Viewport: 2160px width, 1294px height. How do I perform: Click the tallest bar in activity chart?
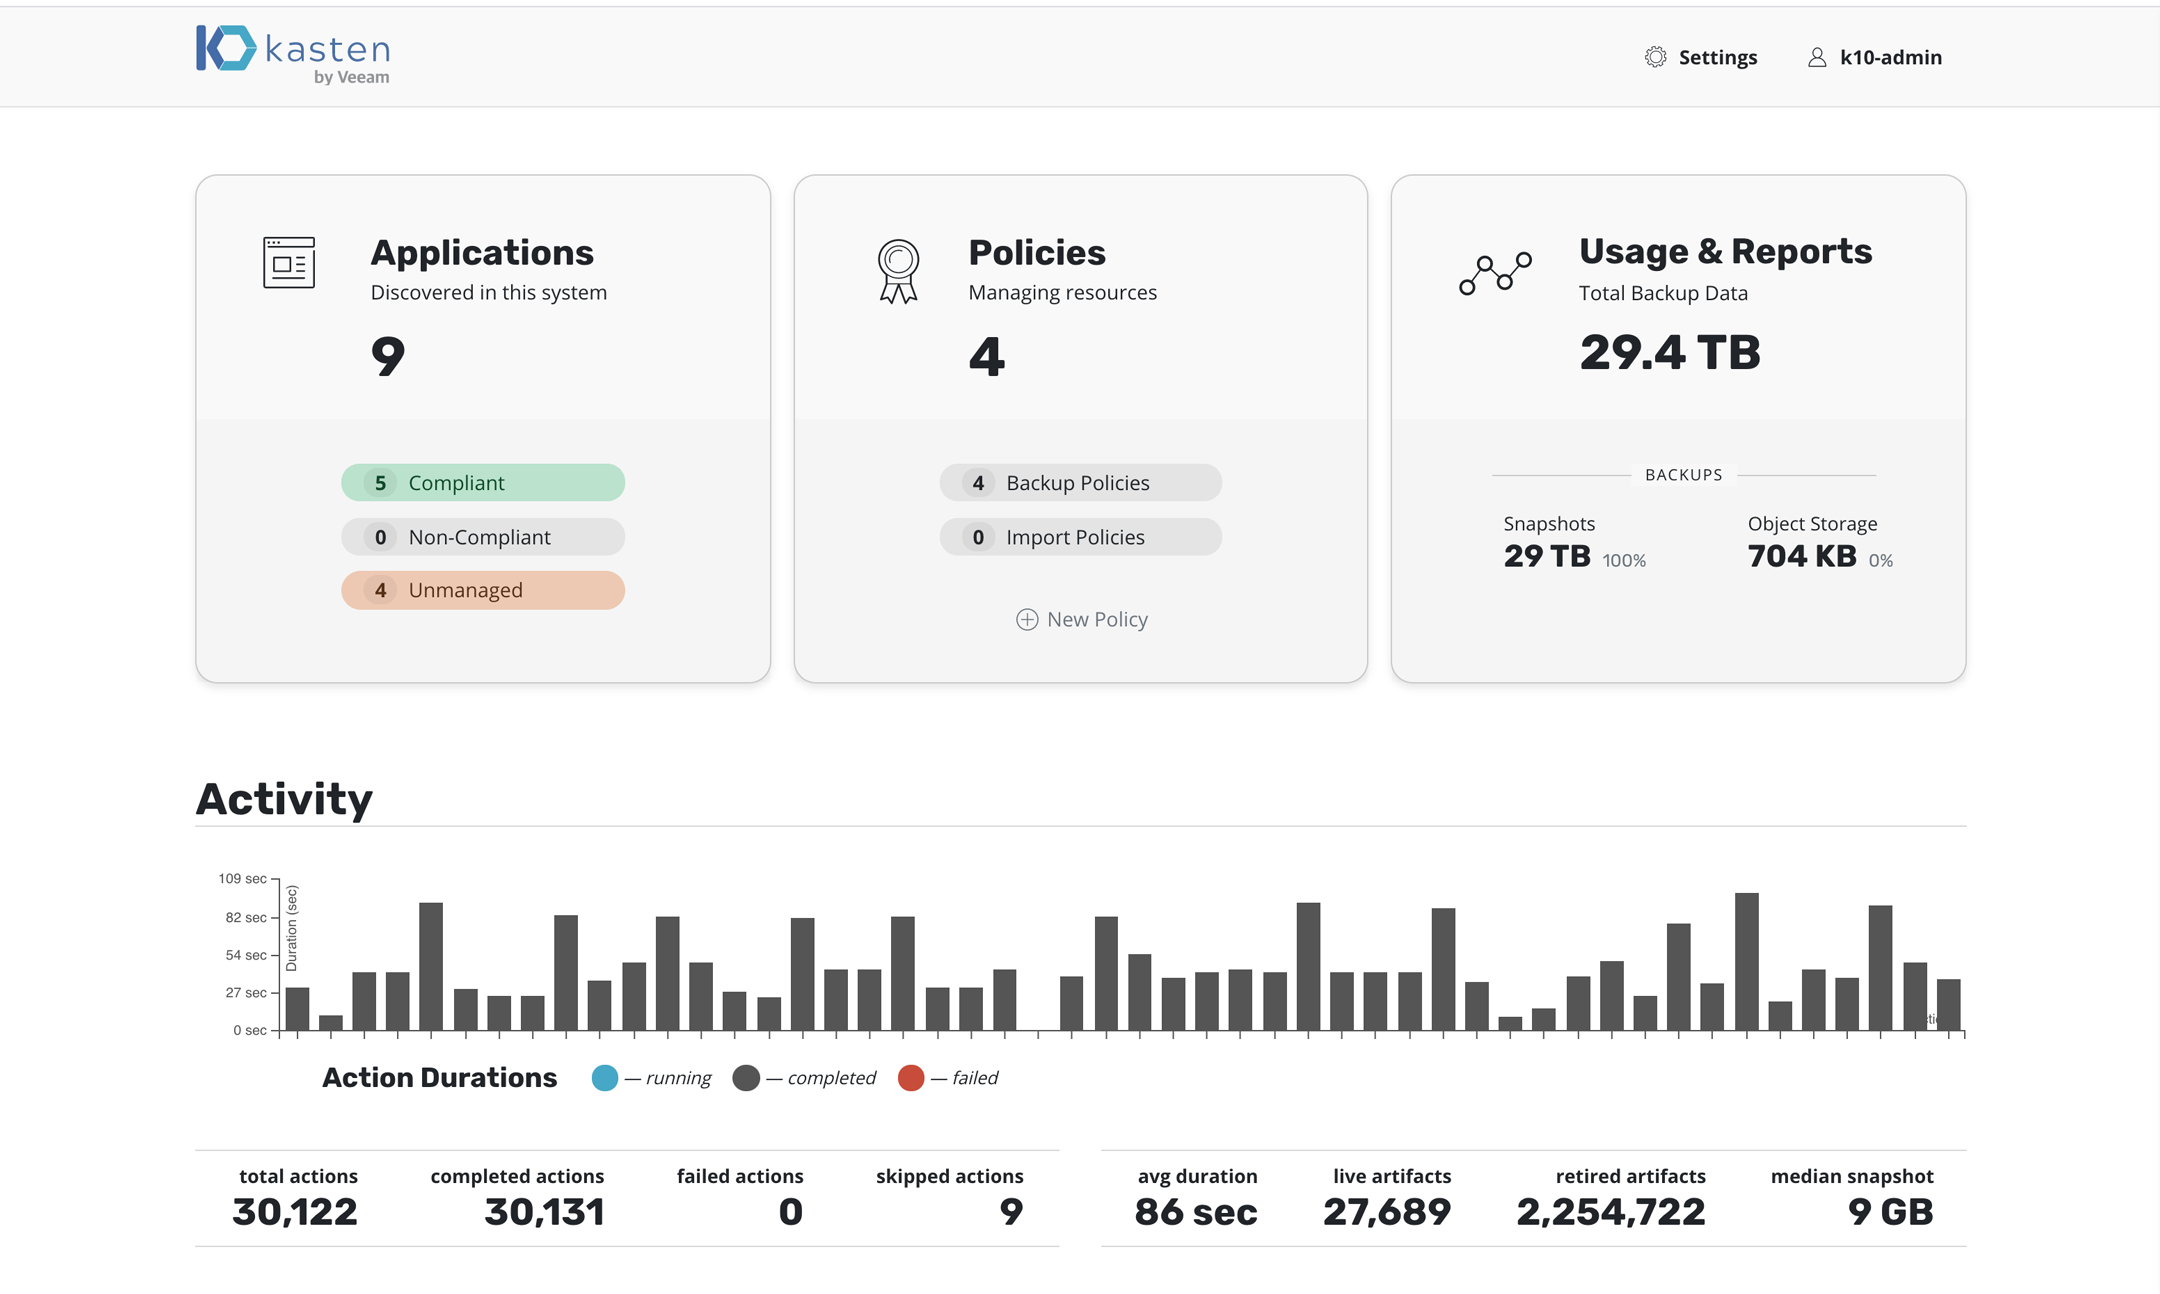pos(1746,960)
